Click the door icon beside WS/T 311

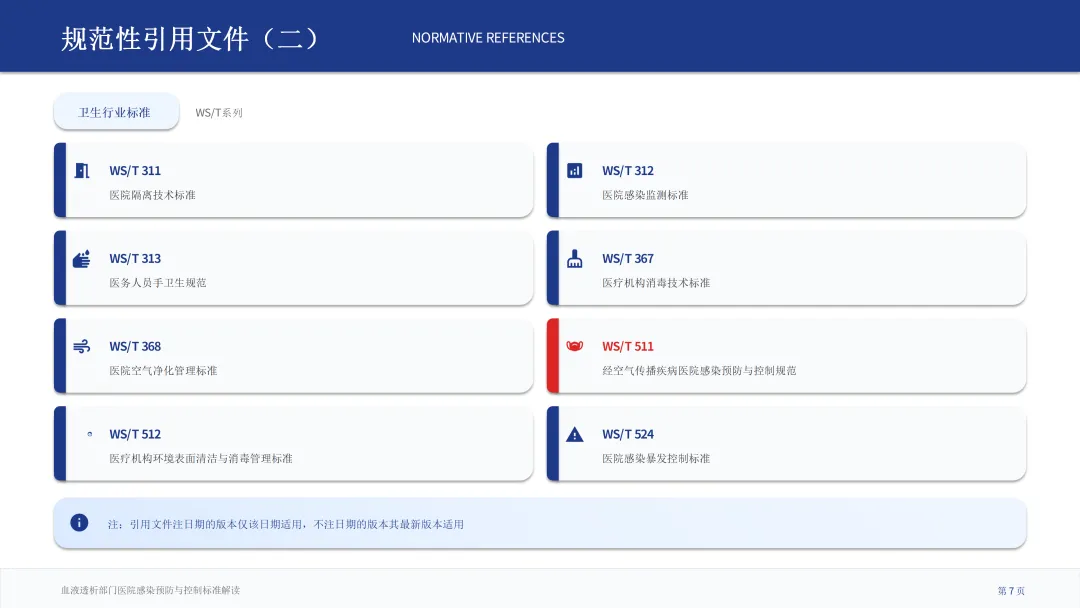(82, 171)
